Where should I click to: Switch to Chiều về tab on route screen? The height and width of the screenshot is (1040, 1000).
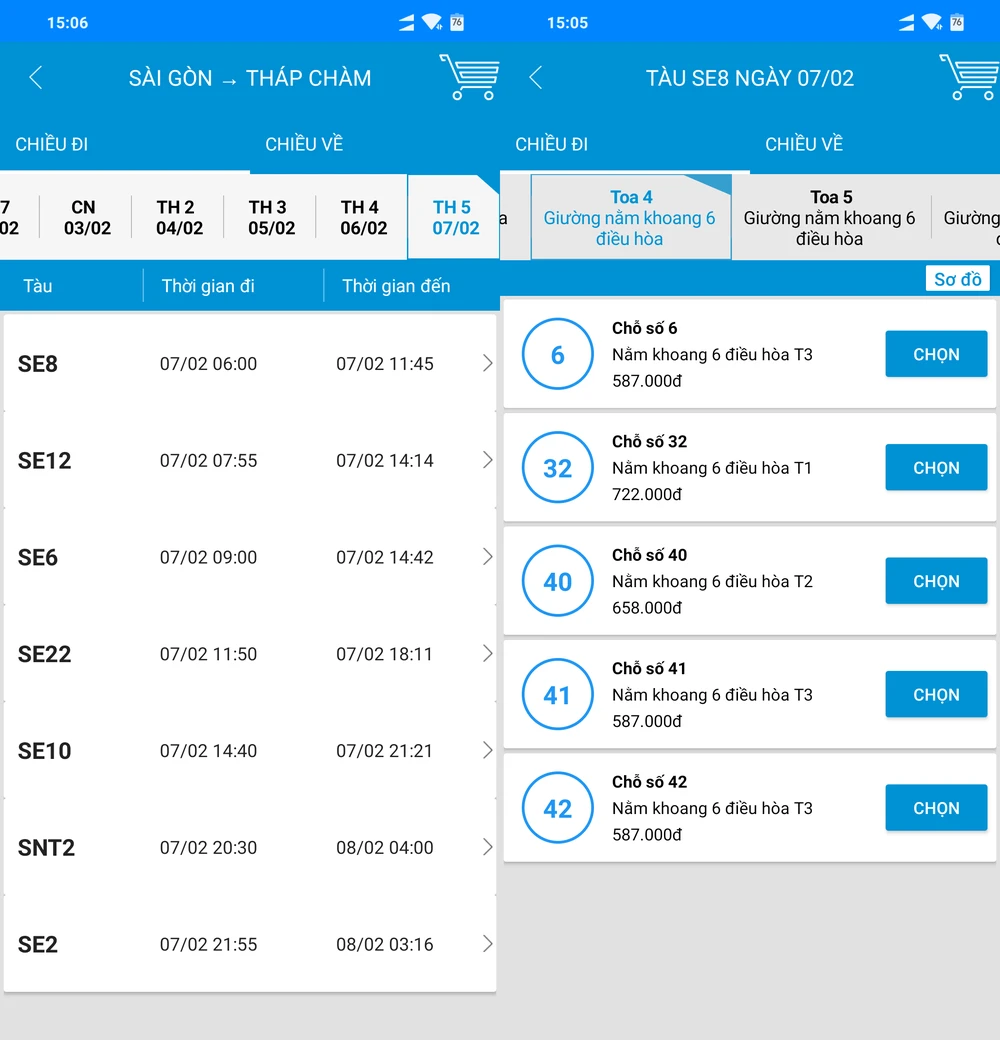[x=304, y=145]
